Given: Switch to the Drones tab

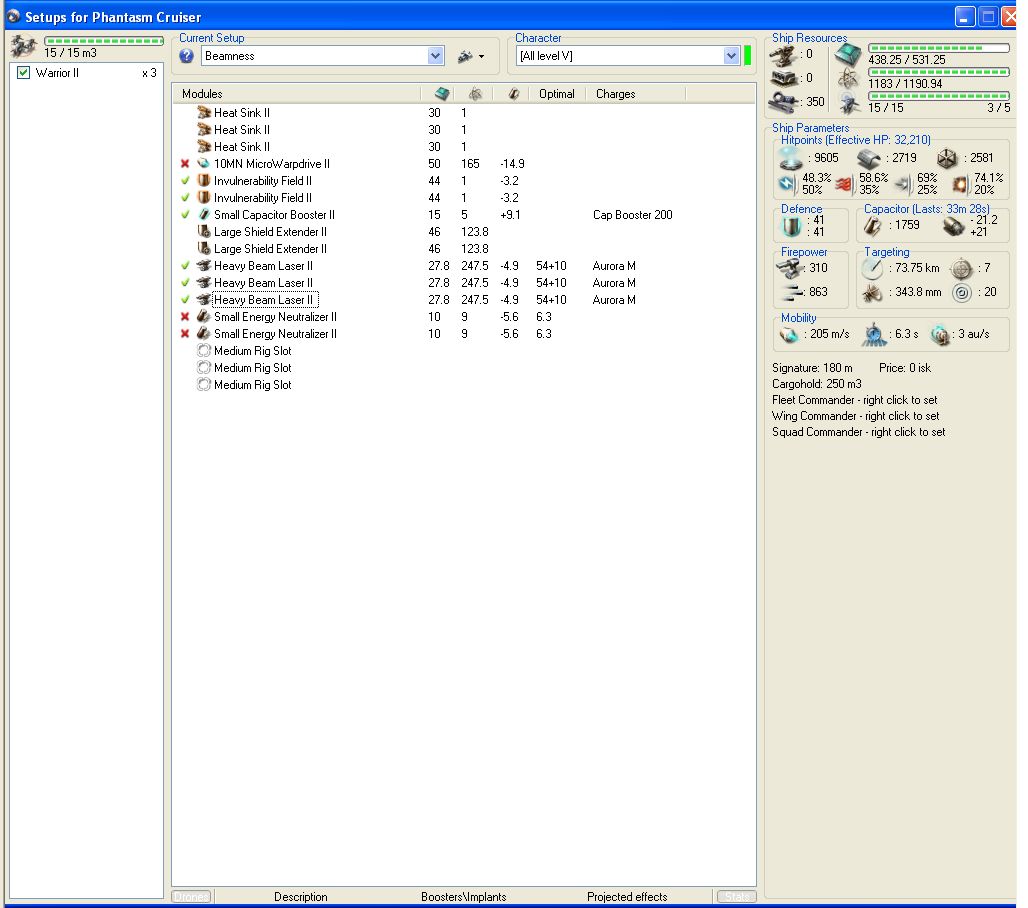Looking at the screenshot, I should pos(191,897).
